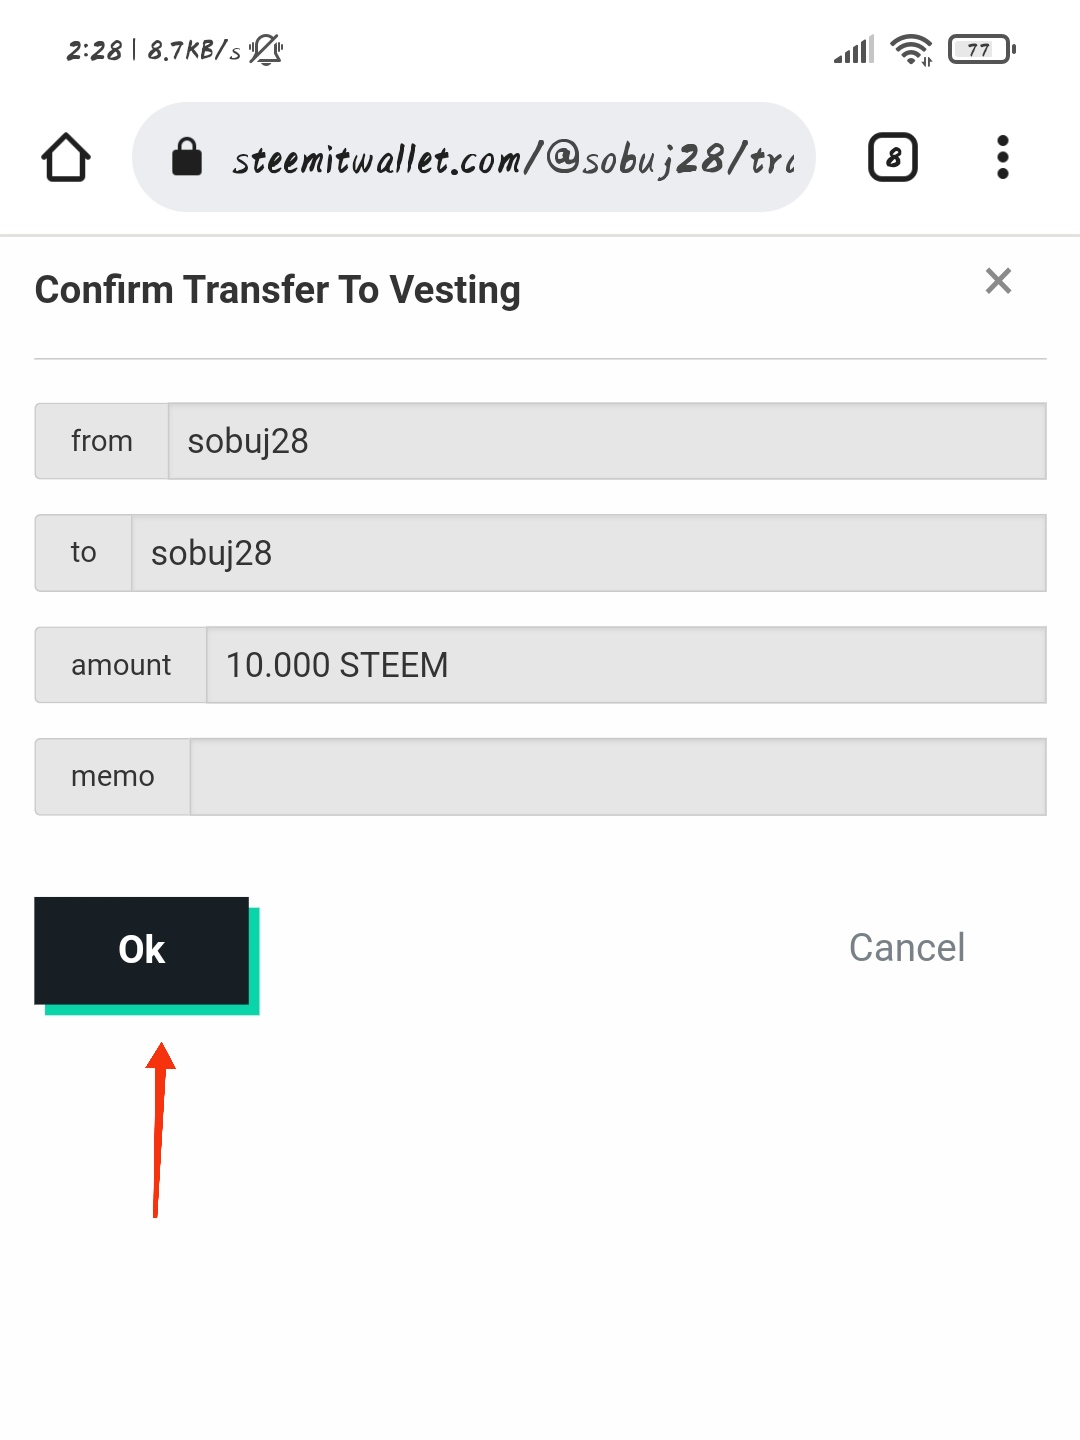
Task: Tap the status bar clock showing 2:28
Action: pos(94,50)
